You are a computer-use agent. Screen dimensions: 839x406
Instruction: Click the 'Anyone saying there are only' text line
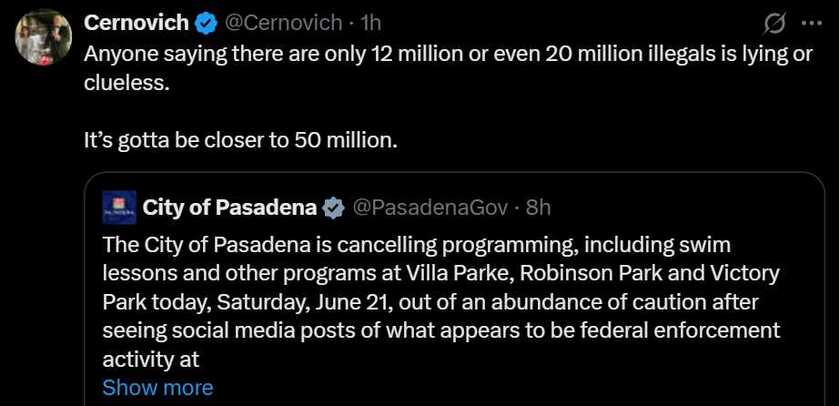click(x=448, y=55)
